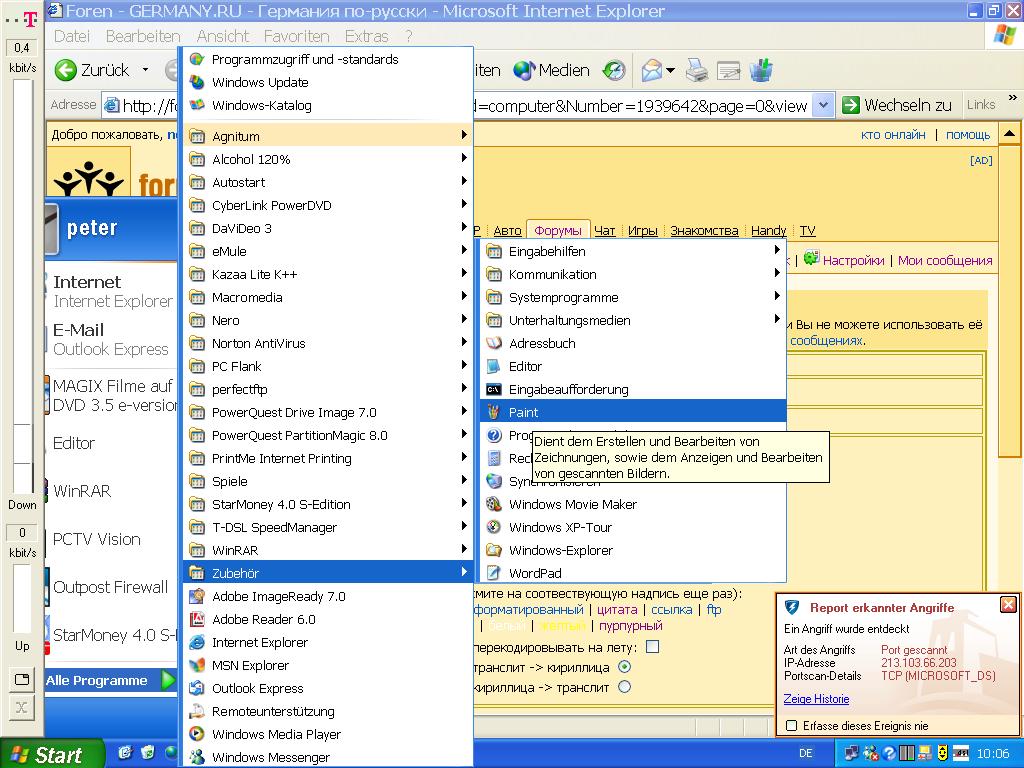Click the MSN Explorer butterfly icon
The width and height of the screenshot is (1024, 768).
coord(197,665)
